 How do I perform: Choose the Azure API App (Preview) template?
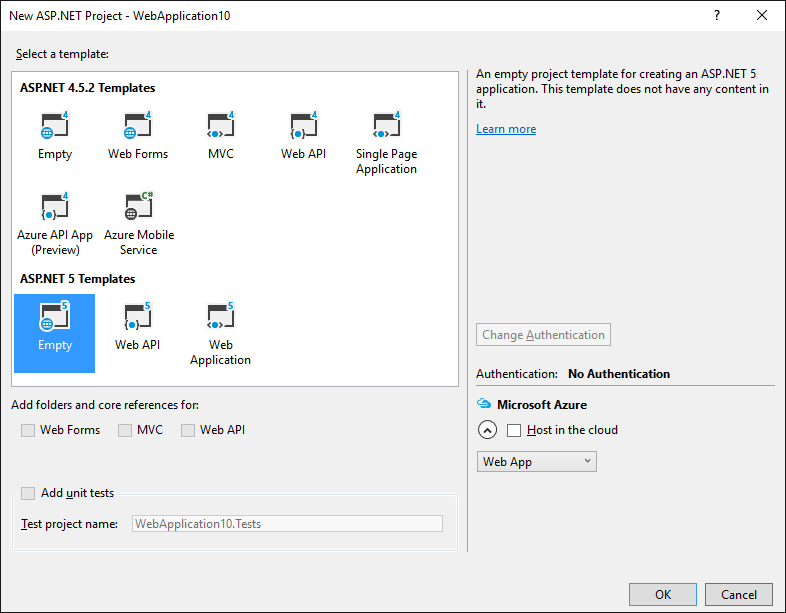click(55, 207)
